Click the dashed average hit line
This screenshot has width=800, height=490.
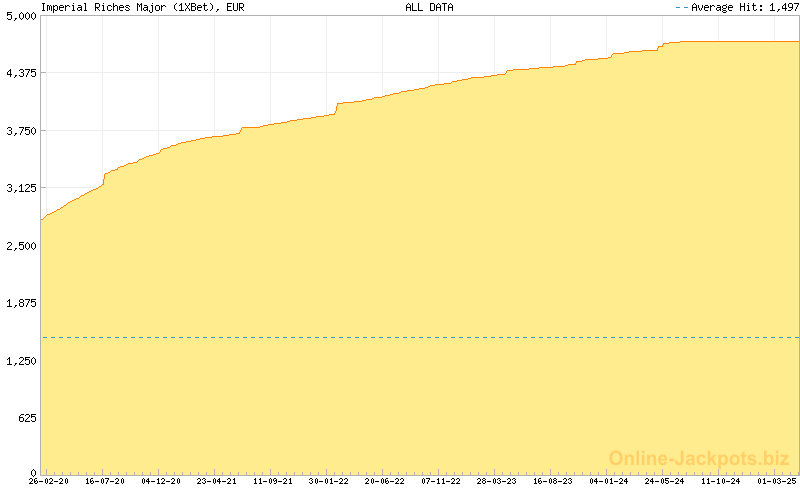pos(420,337)
